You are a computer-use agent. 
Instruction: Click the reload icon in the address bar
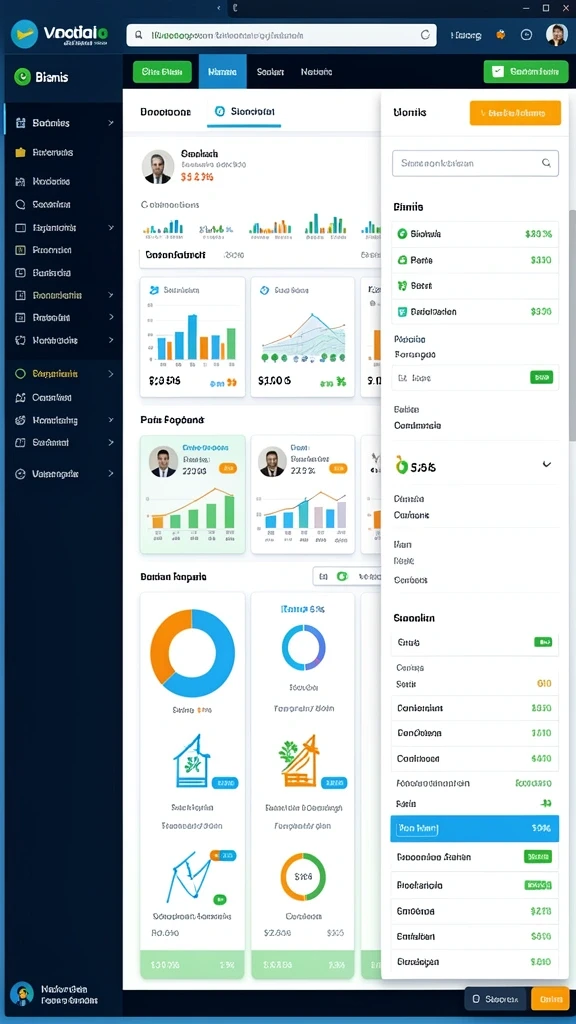425,35
